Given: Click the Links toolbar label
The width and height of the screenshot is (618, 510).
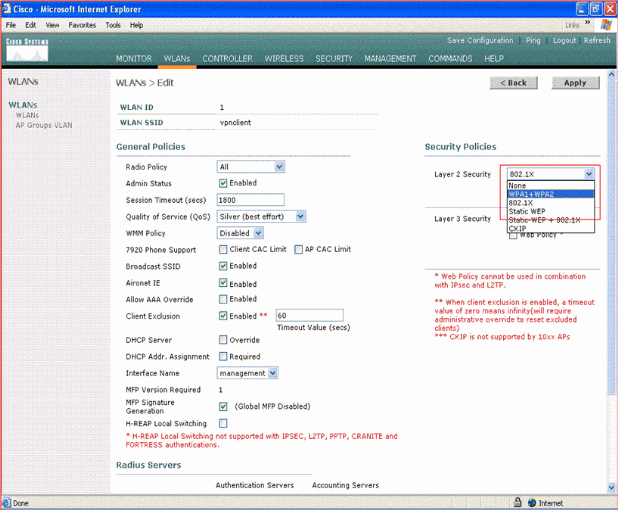Looking at the screenshot, I should (x=572, y=25).
